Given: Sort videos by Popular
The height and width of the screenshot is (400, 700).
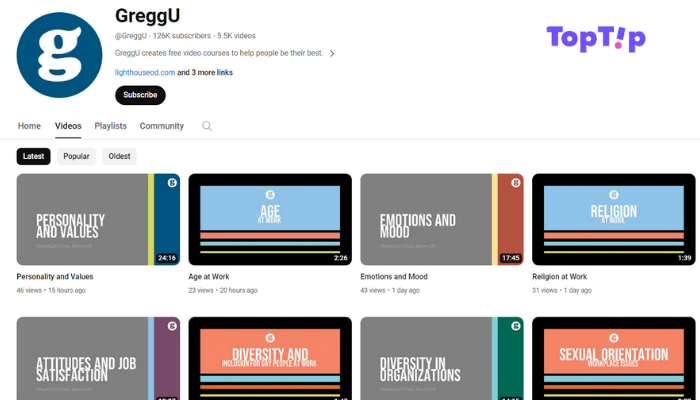Looking at the screenshot, I should [76, 156].
